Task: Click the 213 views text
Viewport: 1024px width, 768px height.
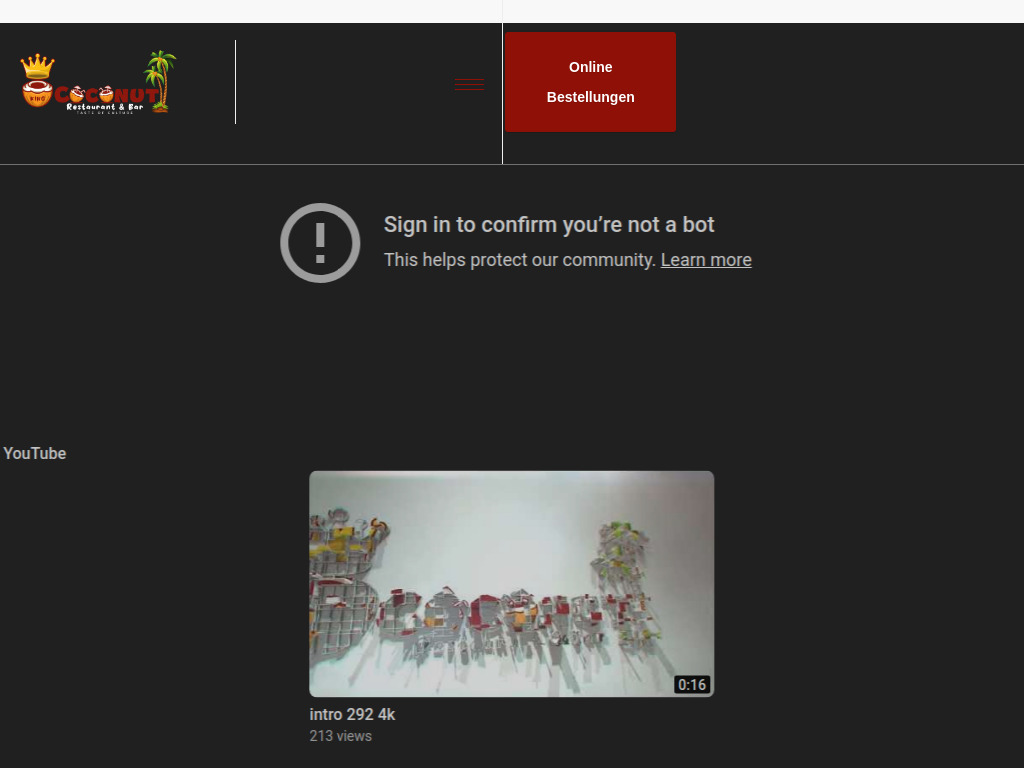Action: tap(340, 736)
